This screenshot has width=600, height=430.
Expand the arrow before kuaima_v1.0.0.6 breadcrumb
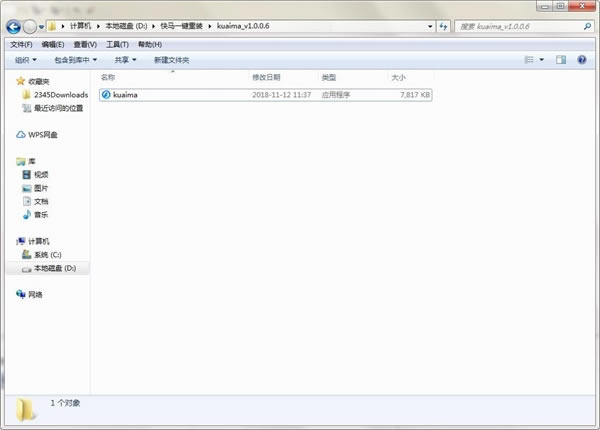pos(210,26)
